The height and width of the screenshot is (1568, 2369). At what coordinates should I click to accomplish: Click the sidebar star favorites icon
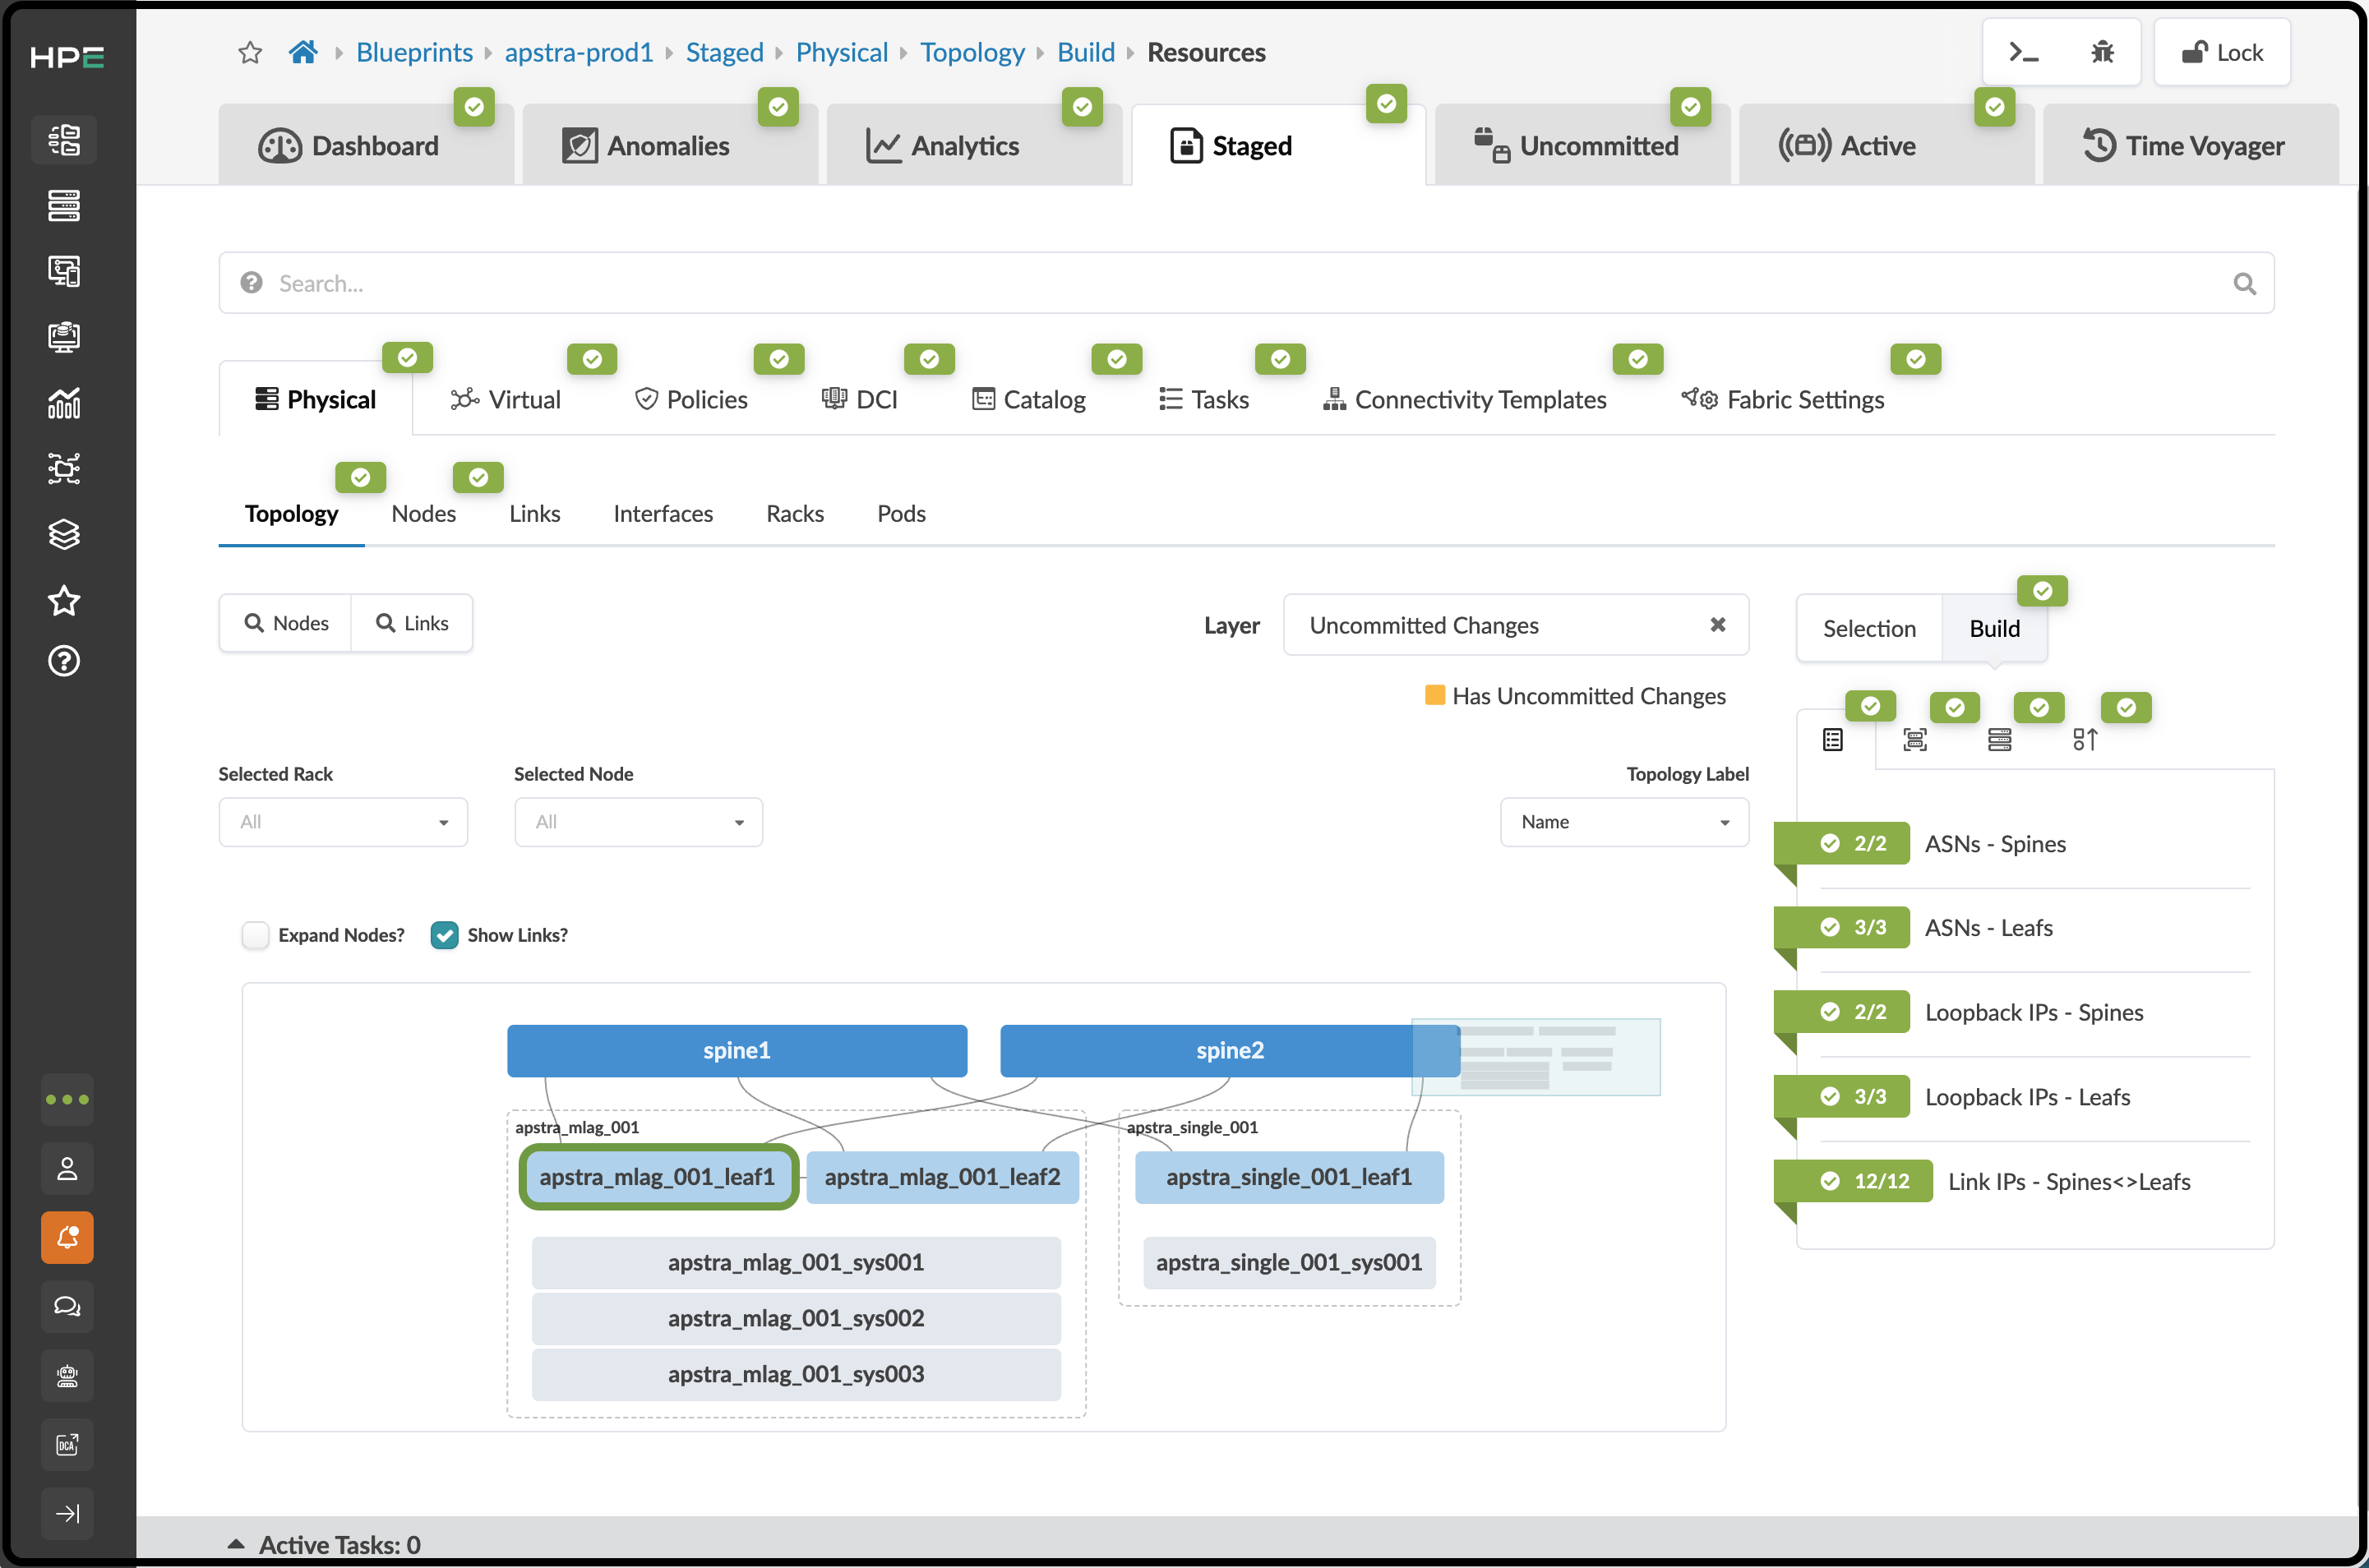[65, 600]
